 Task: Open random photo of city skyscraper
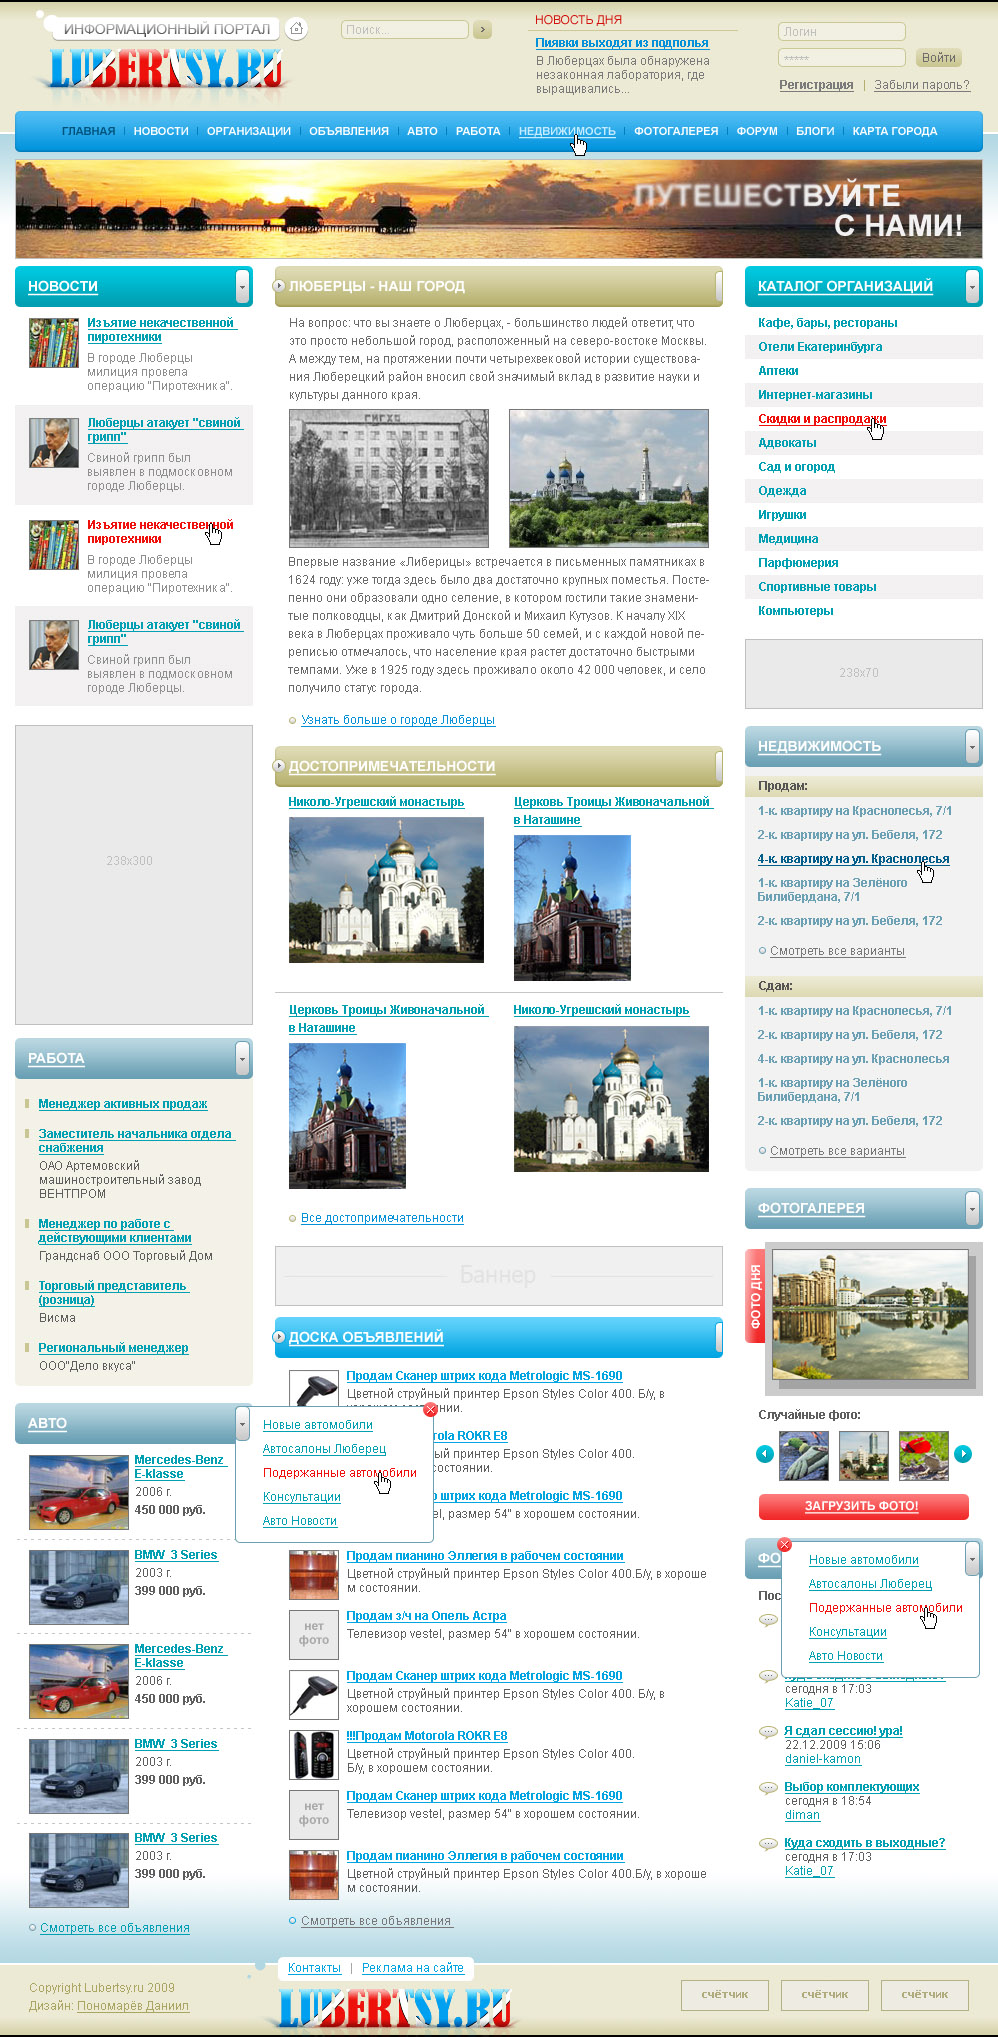864,1456
